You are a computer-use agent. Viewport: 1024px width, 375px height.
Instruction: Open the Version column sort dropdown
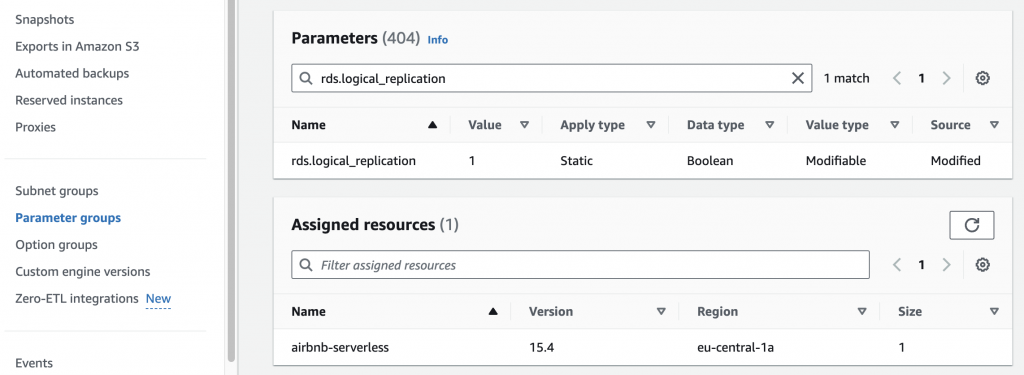[x=661, y=312]
